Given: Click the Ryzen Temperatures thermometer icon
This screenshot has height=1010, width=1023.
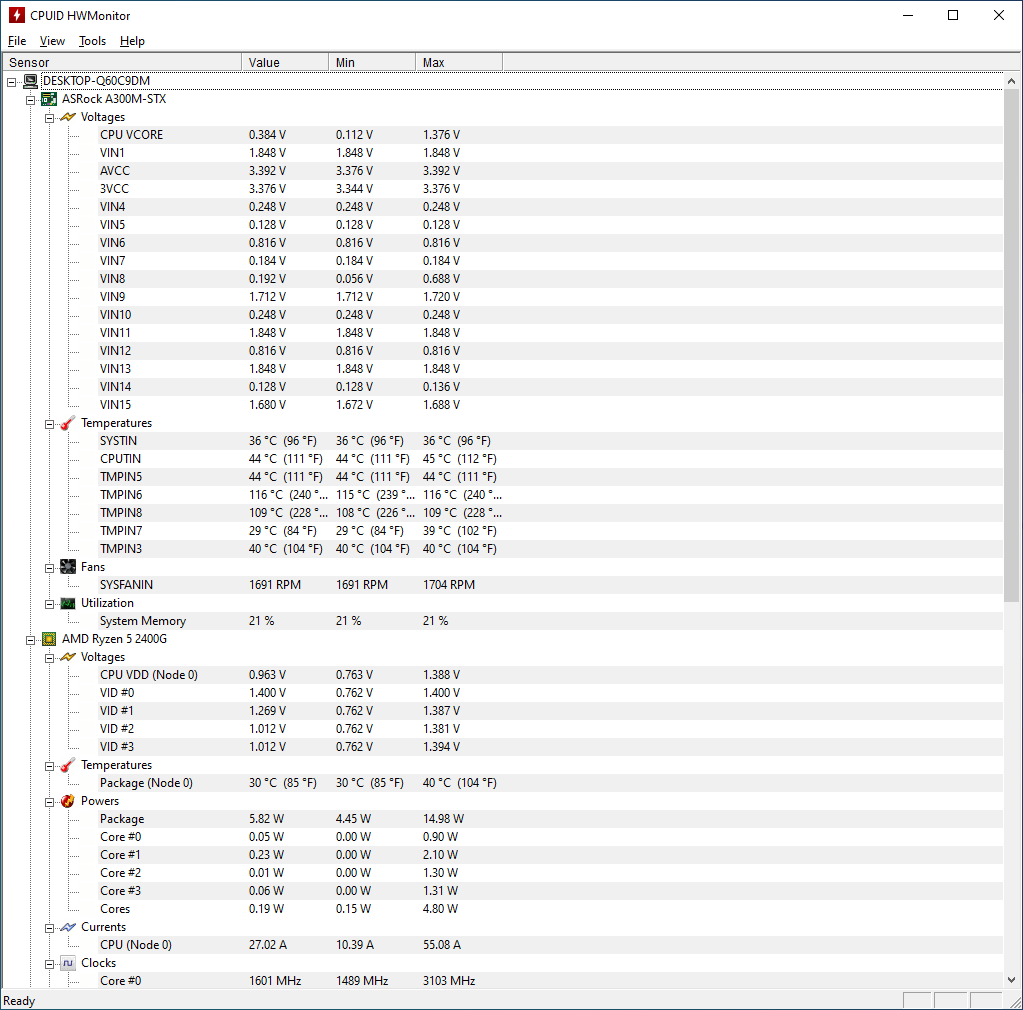Looking at the screenshot, I should coord(68,765).
